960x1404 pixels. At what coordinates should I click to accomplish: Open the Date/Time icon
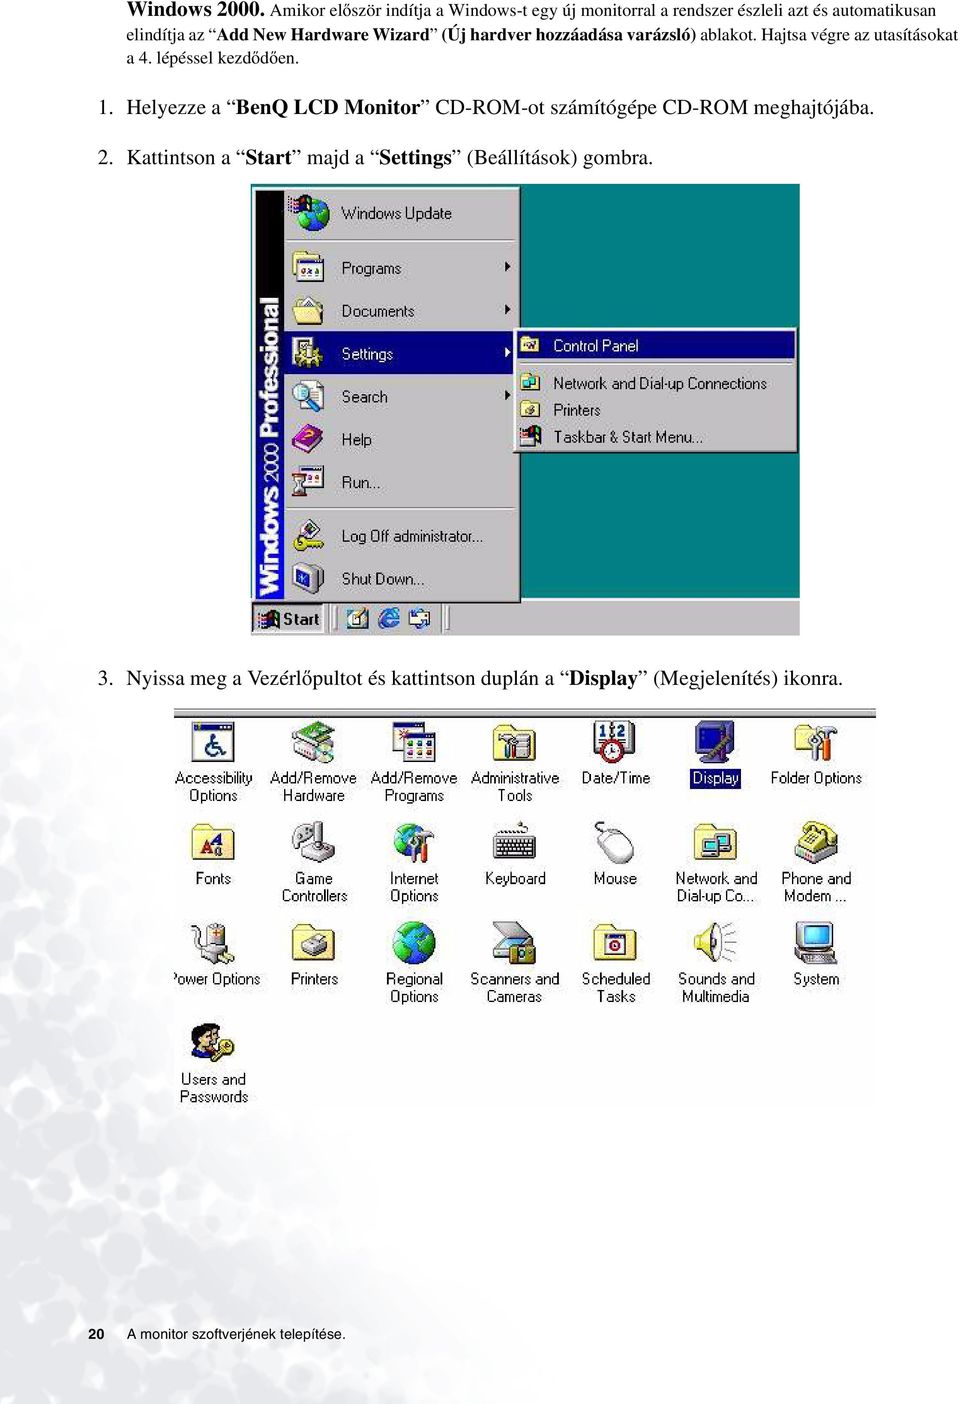click(614, 743)
